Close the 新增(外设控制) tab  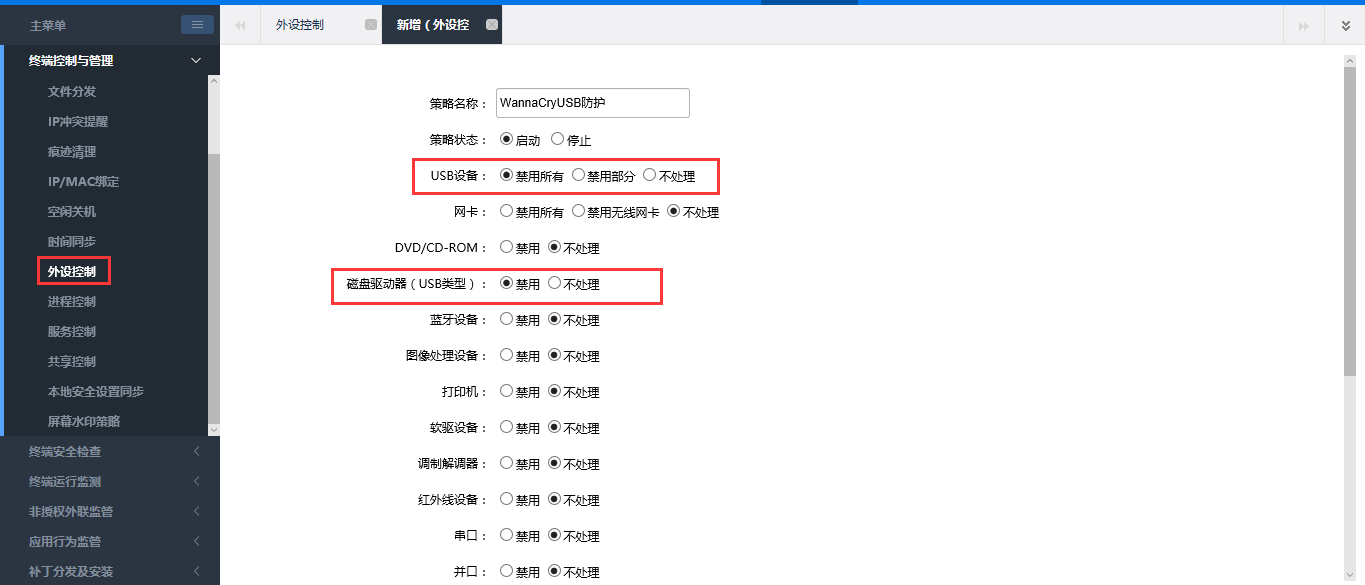491,25
